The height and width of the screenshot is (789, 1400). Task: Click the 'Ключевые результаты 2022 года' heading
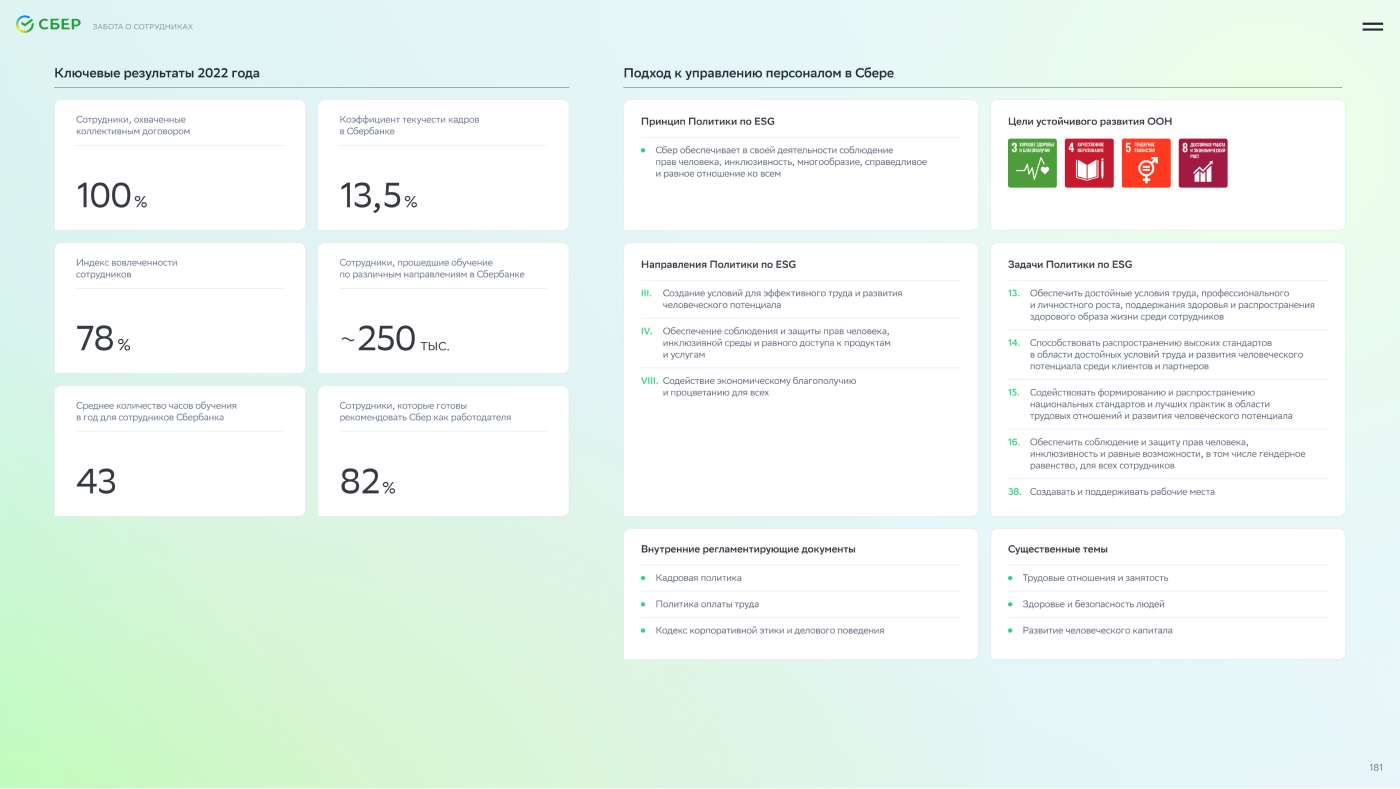click(x=157, y=73)
